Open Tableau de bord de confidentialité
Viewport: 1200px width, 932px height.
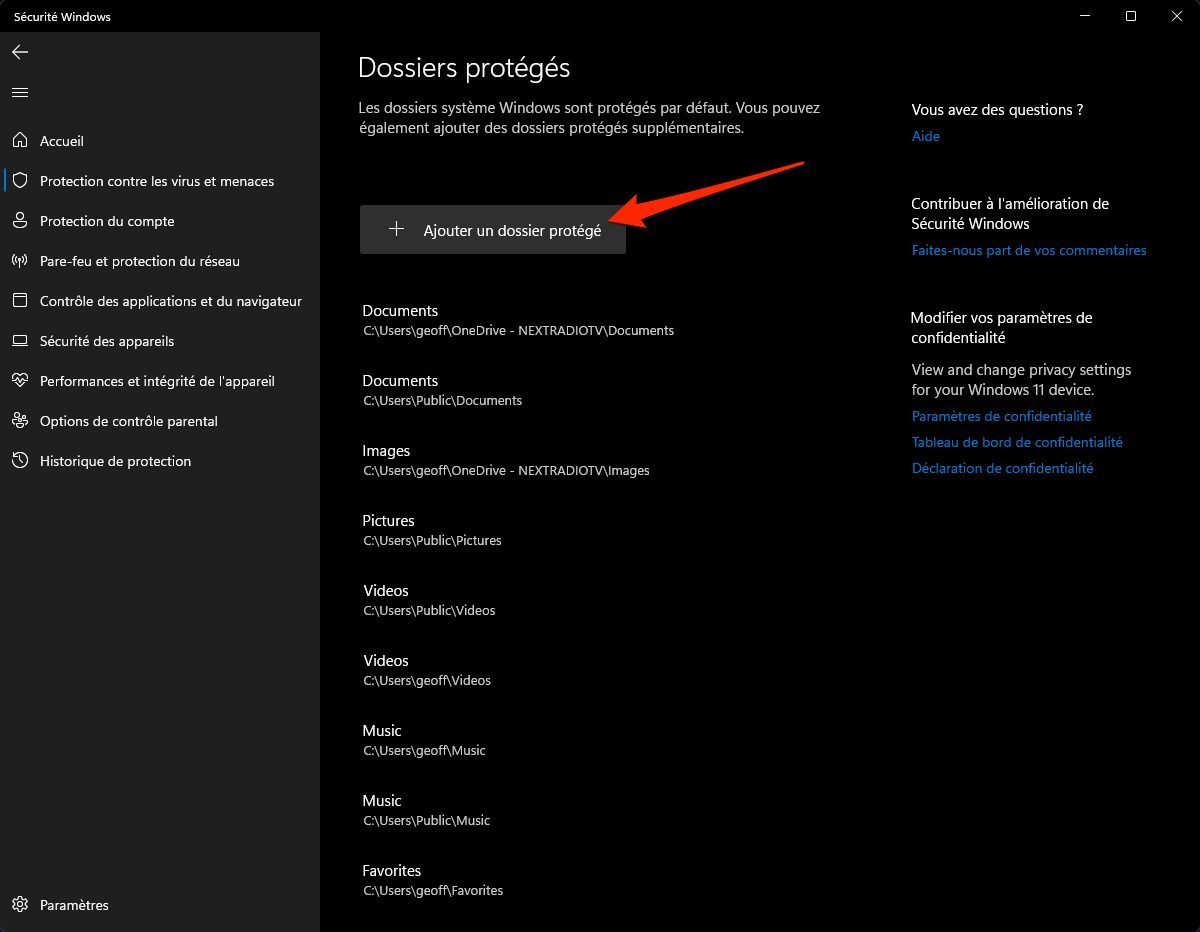(x=1017, y=442)
